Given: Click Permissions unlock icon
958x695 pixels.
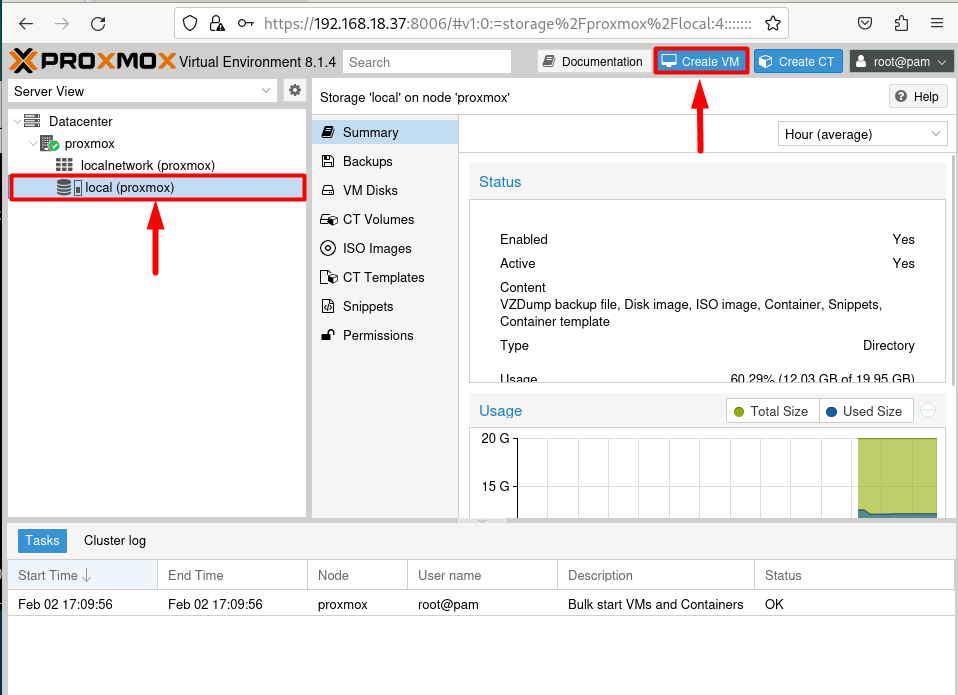Looking at the screenshot, I should click(328, 335).
